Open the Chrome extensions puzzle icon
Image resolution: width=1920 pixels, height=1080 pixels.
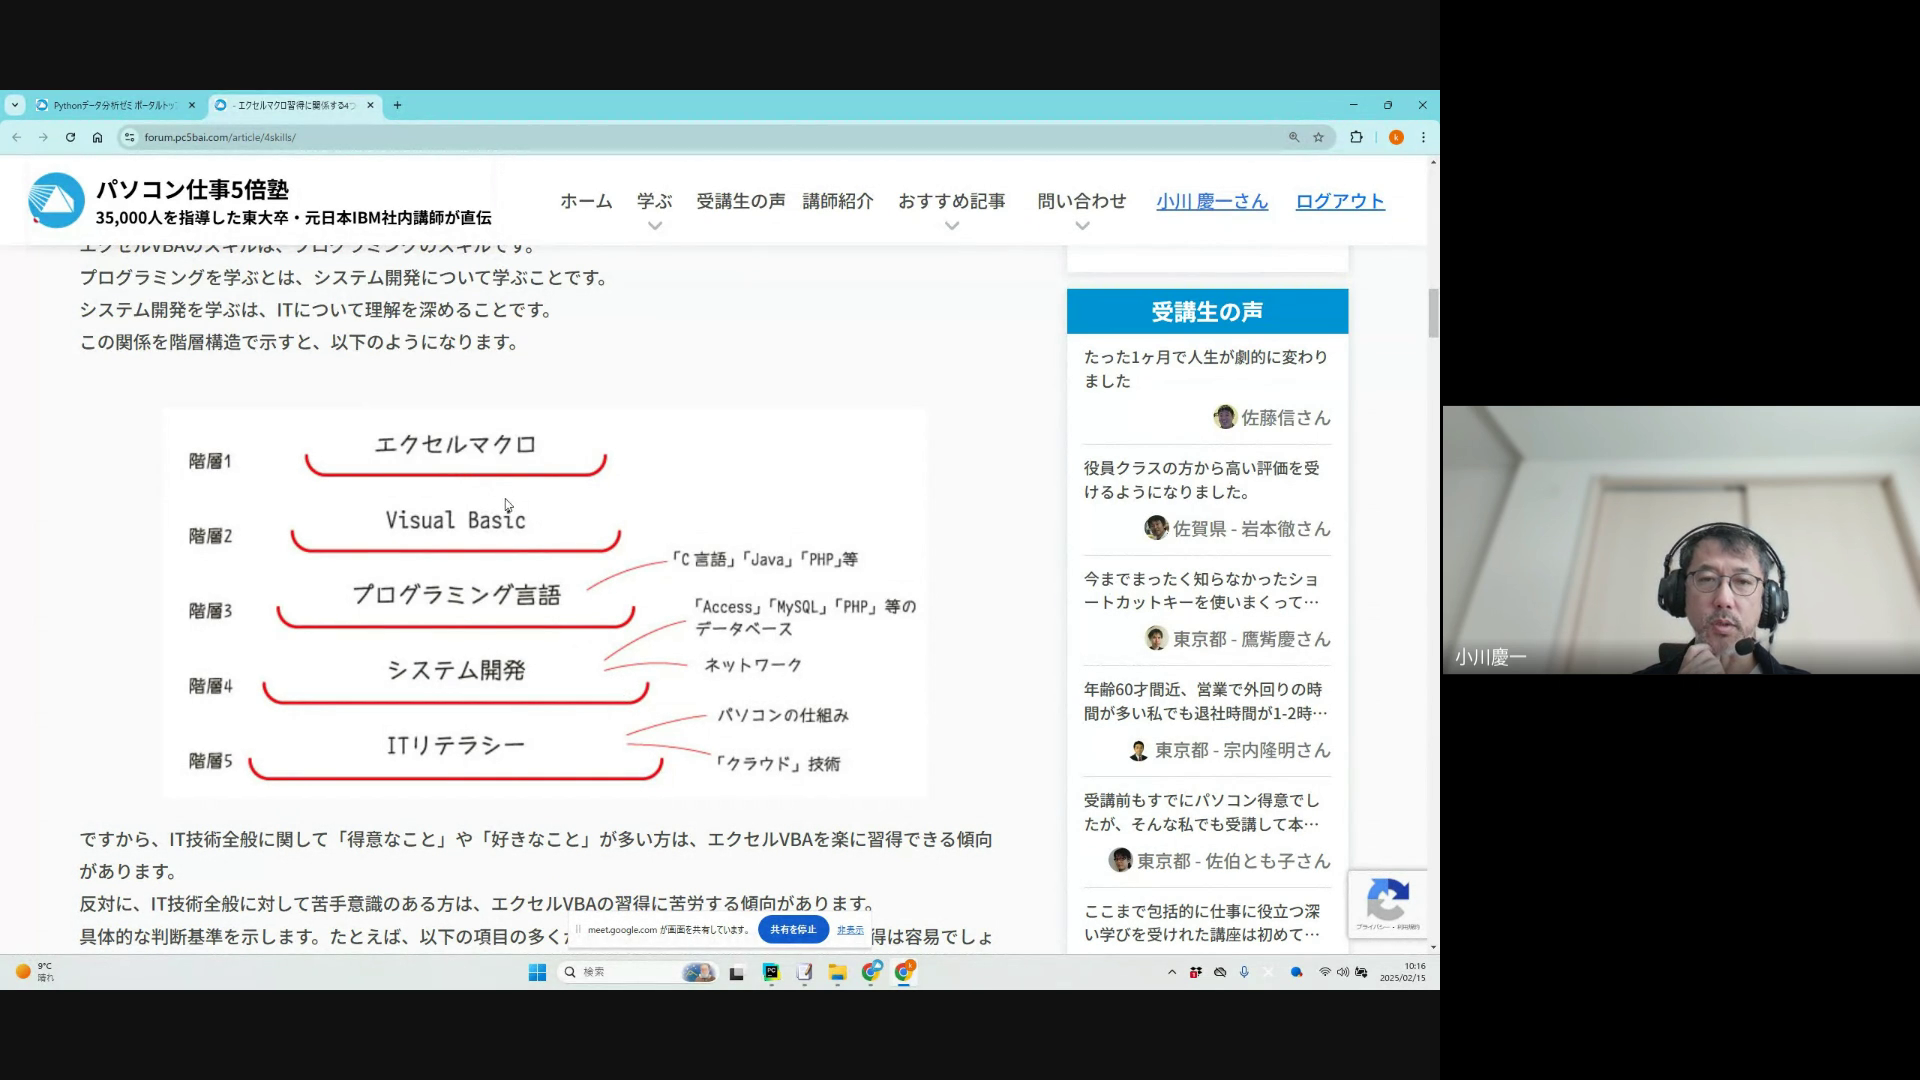1356,137
